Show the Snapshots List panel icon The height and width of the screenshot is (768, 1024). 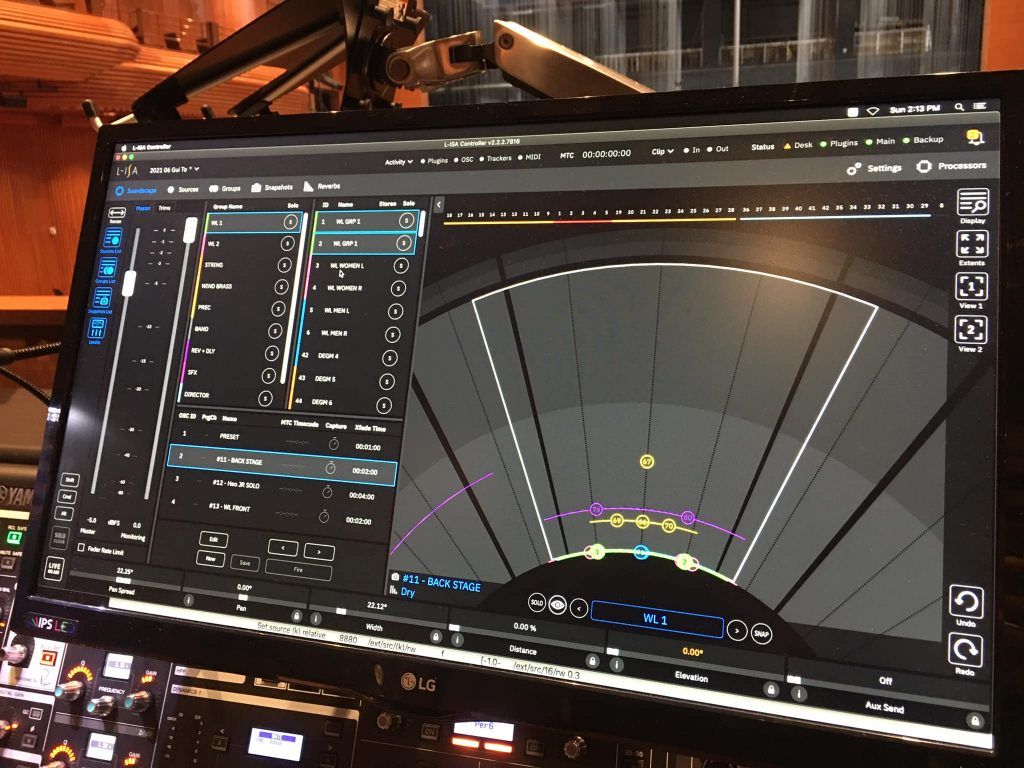(101, 298)
